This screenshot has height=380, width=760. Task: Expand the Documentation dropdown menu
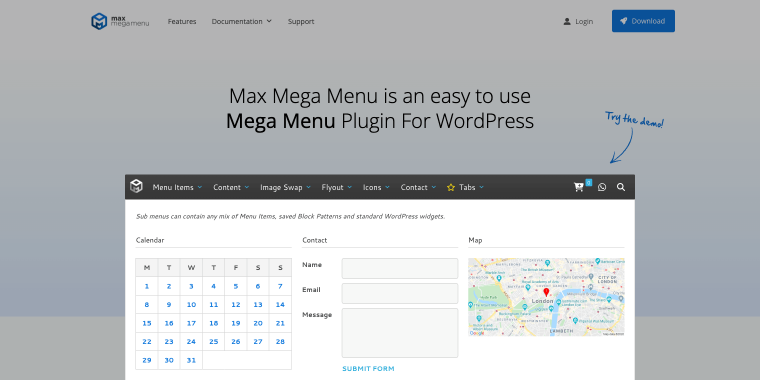pyautogui.click(x=241, y=21)
